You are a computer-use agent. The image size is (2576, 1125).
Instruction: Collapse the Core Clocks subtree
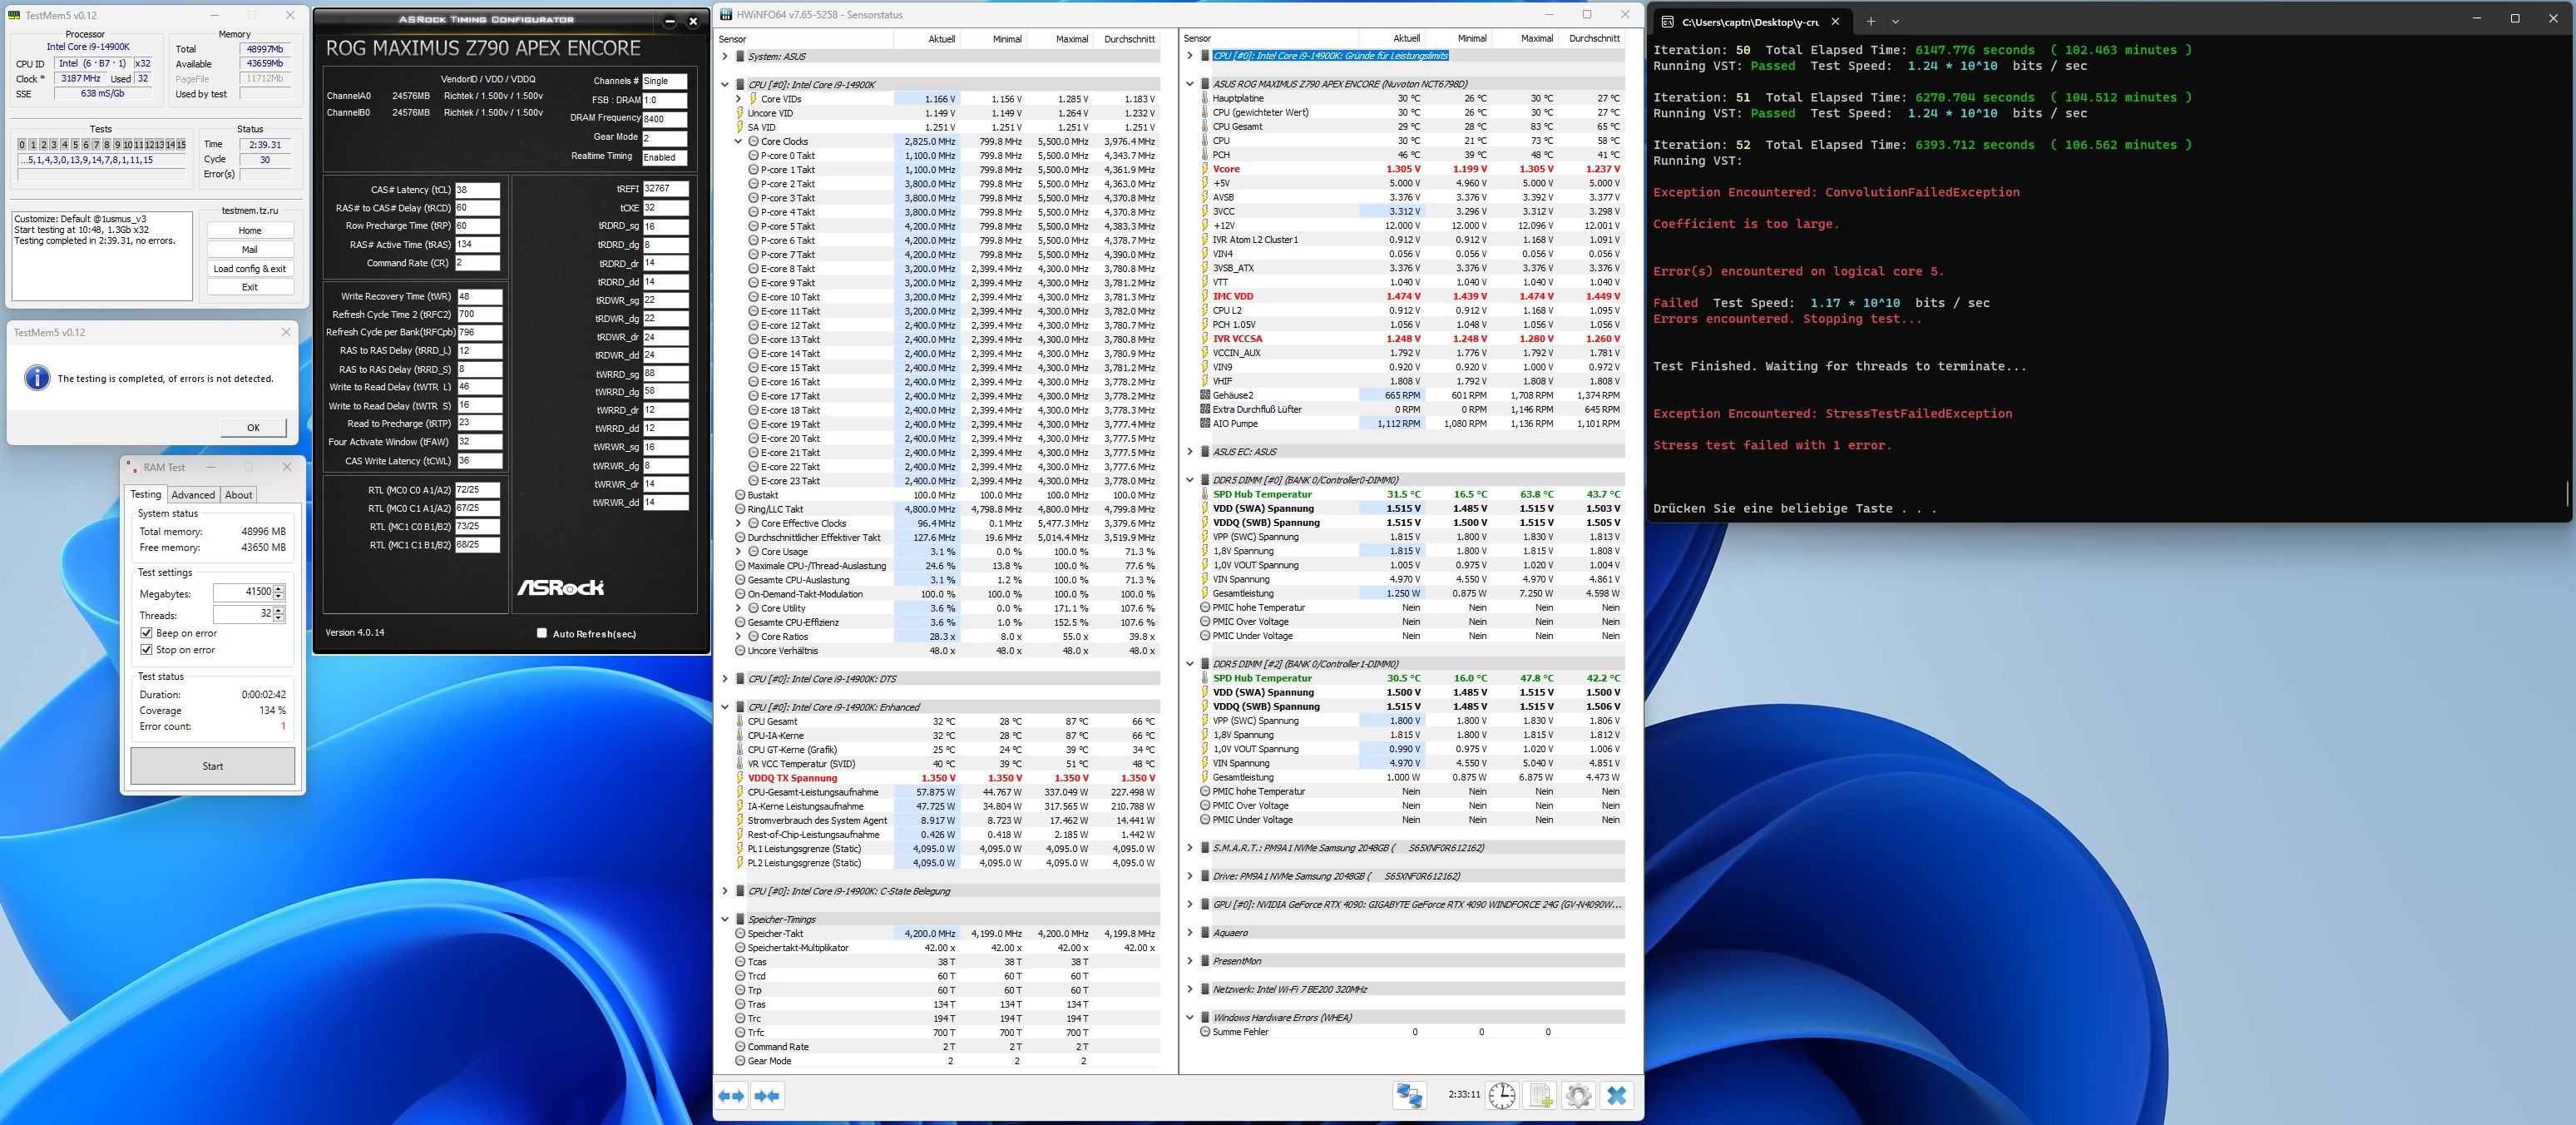pos(739,141)
